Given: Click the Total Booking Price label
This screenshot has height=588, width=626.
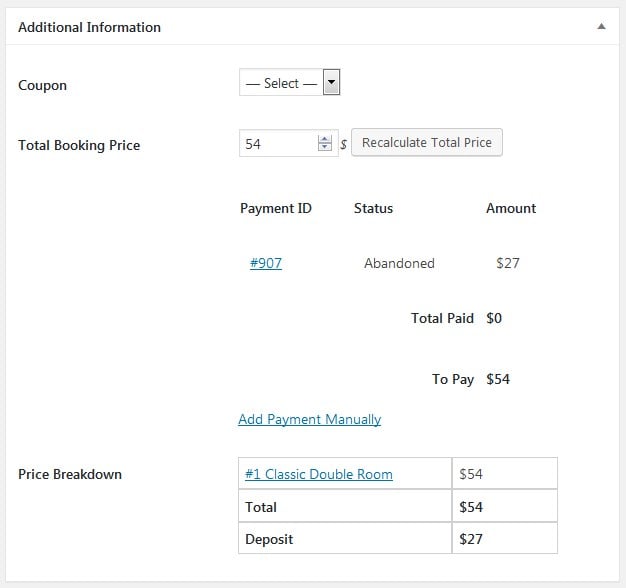Looking at the screenshot, I should (x=79, y=145).
